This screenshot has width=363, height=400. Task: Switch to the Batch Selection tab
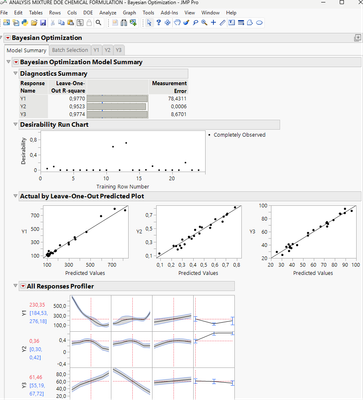click(x=70, y=50)
